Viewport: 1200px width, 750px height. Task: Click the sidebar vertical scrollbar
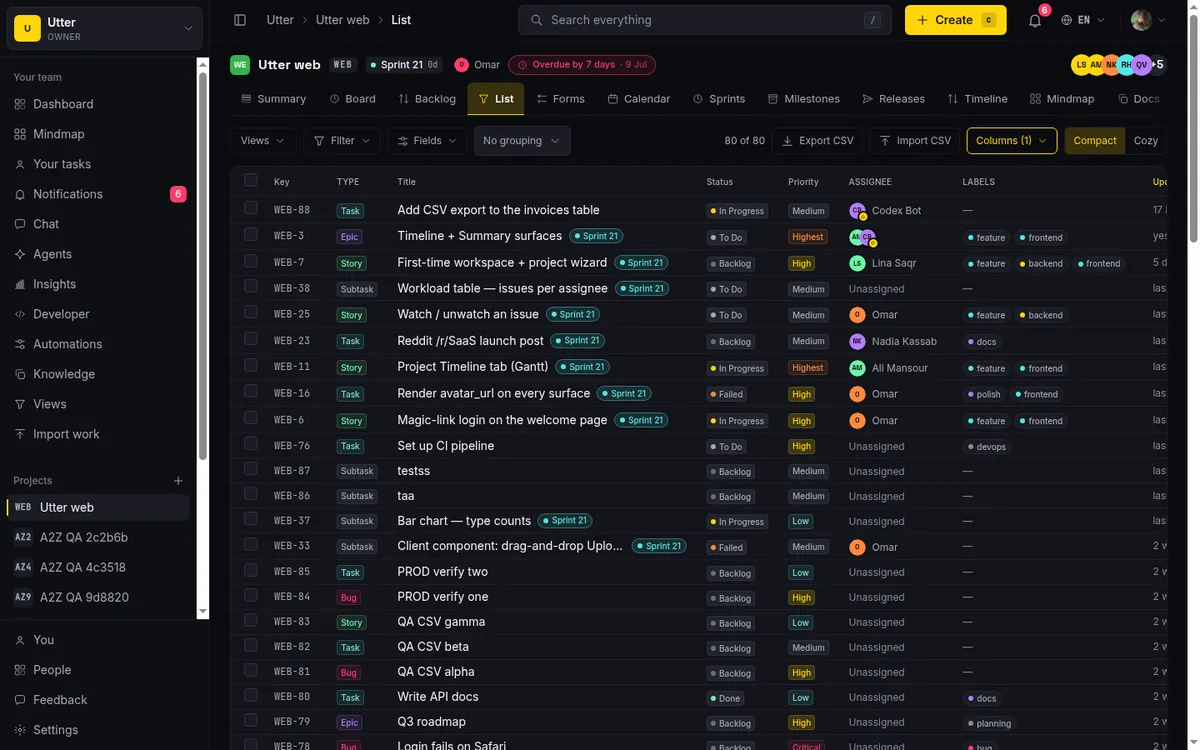(x=203, y=264)
